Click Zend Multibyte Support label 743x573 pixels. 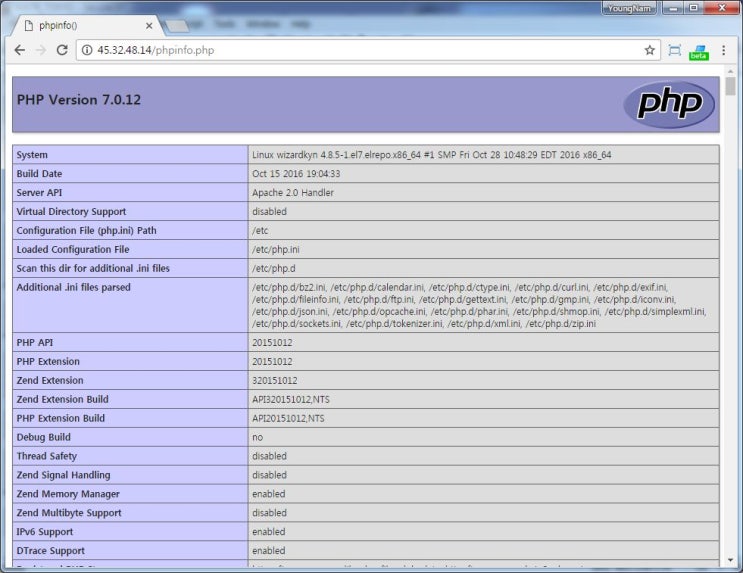click(x=69, y=513)
